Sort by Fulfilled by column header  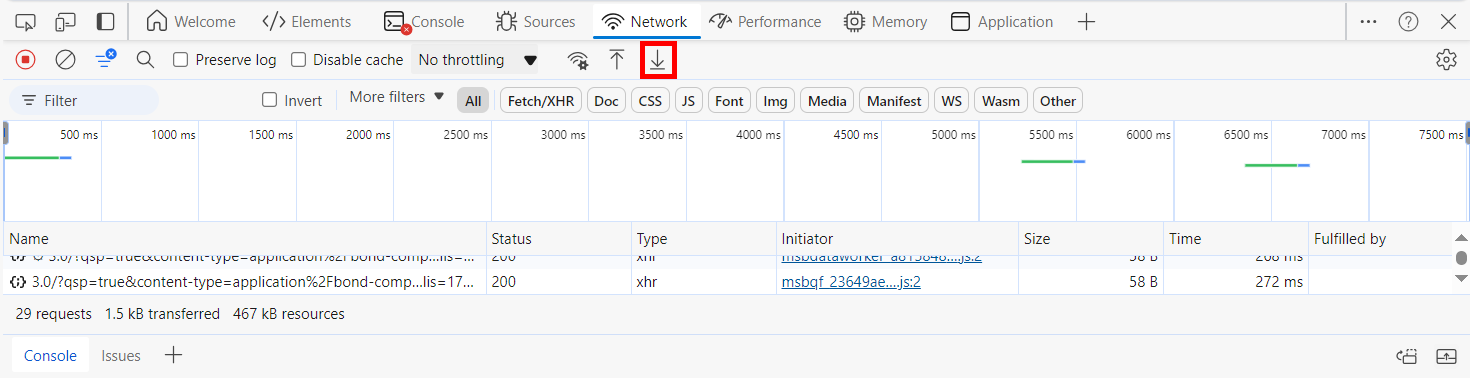click(1380, 239)
